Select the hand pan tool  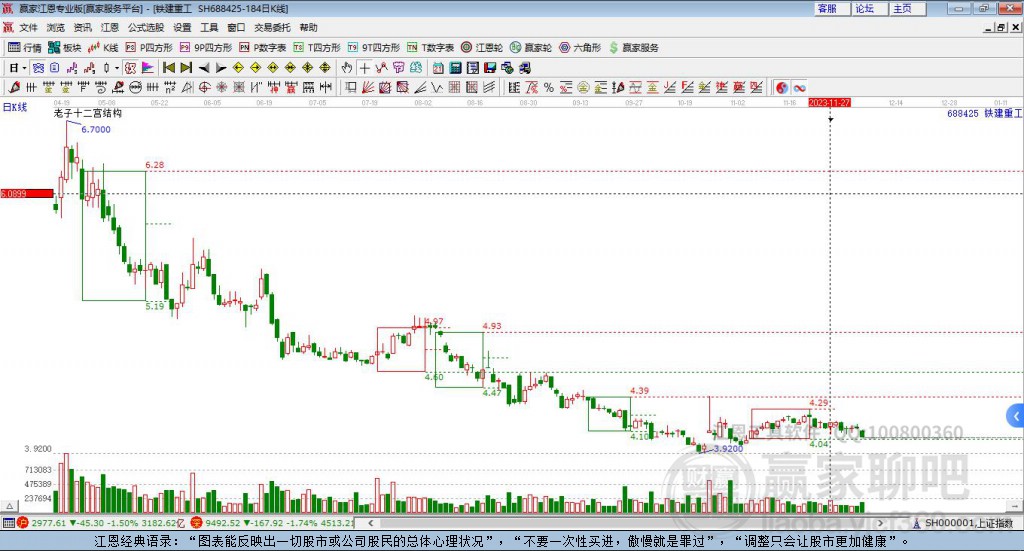click(x=347, y=68)
